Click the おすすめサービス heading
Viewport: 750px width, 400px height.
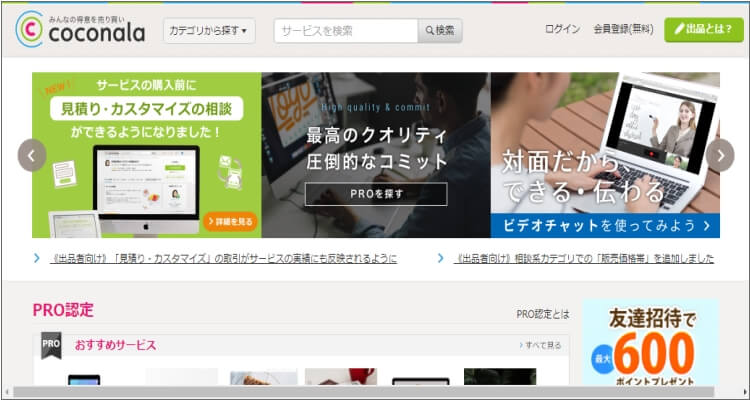tap(115, 345)
